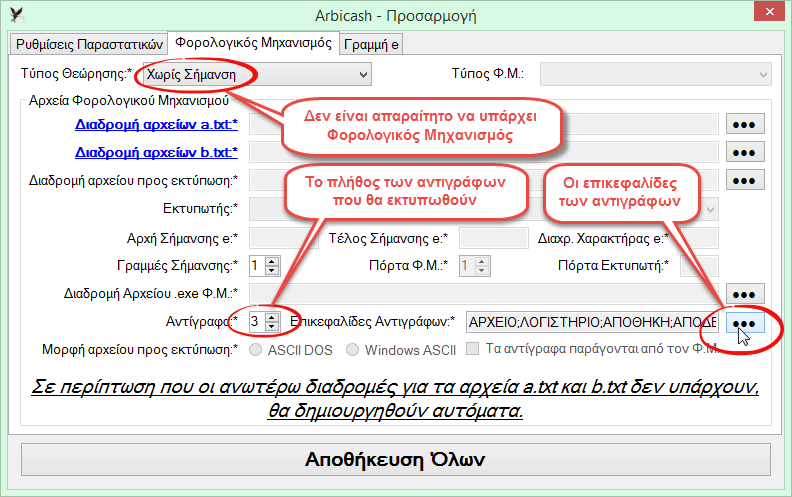Click the Διαδρομή αρχείων a.txt link
This screenshot has width=792, height=497.
click(x=157, y=125)
